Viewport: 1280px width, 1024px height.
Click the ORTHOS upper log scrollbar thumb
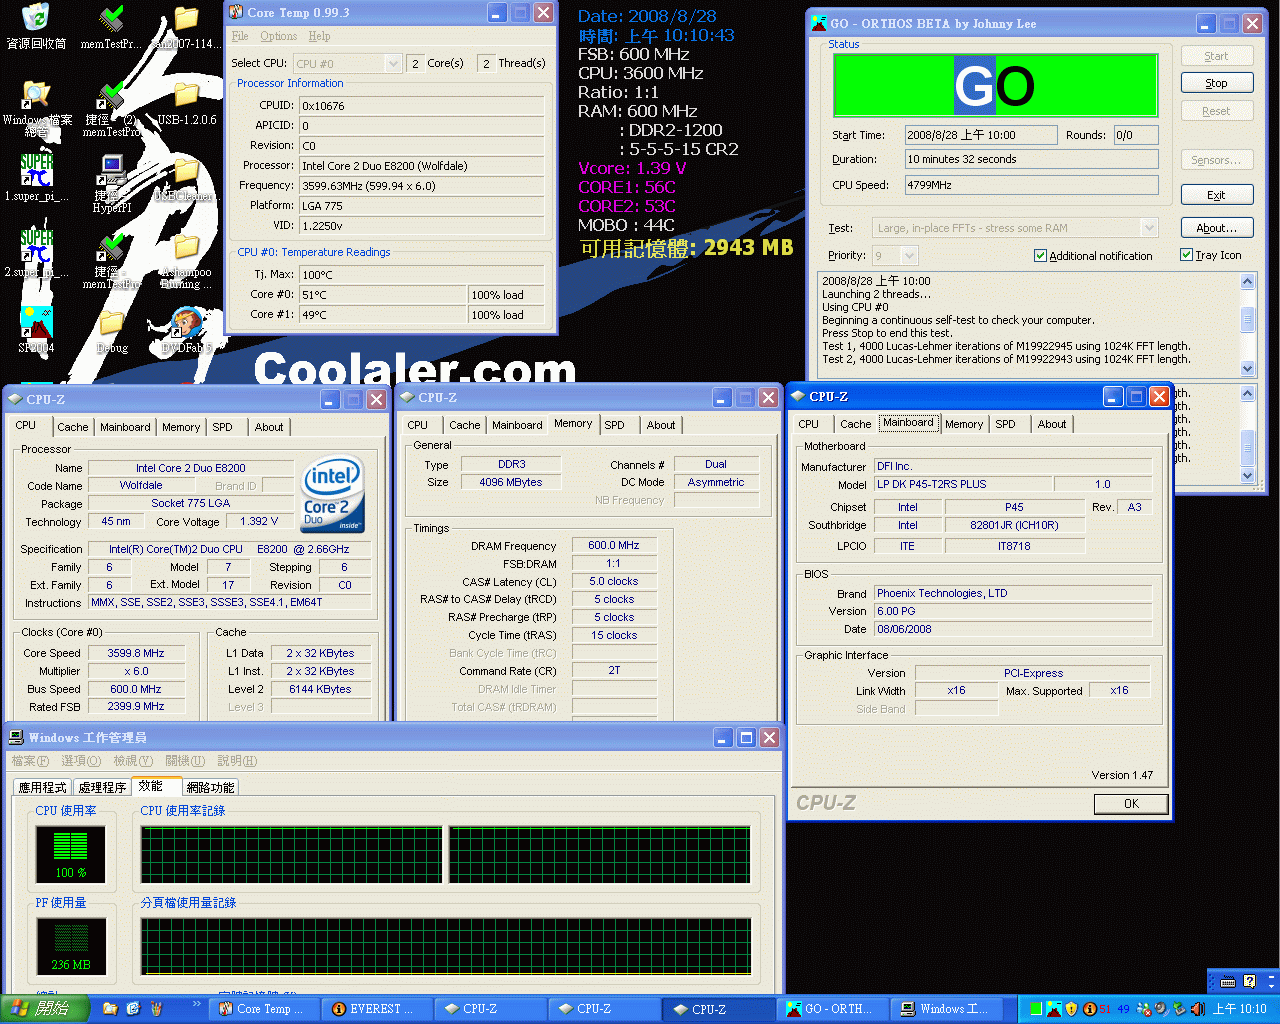[1247, 319]
